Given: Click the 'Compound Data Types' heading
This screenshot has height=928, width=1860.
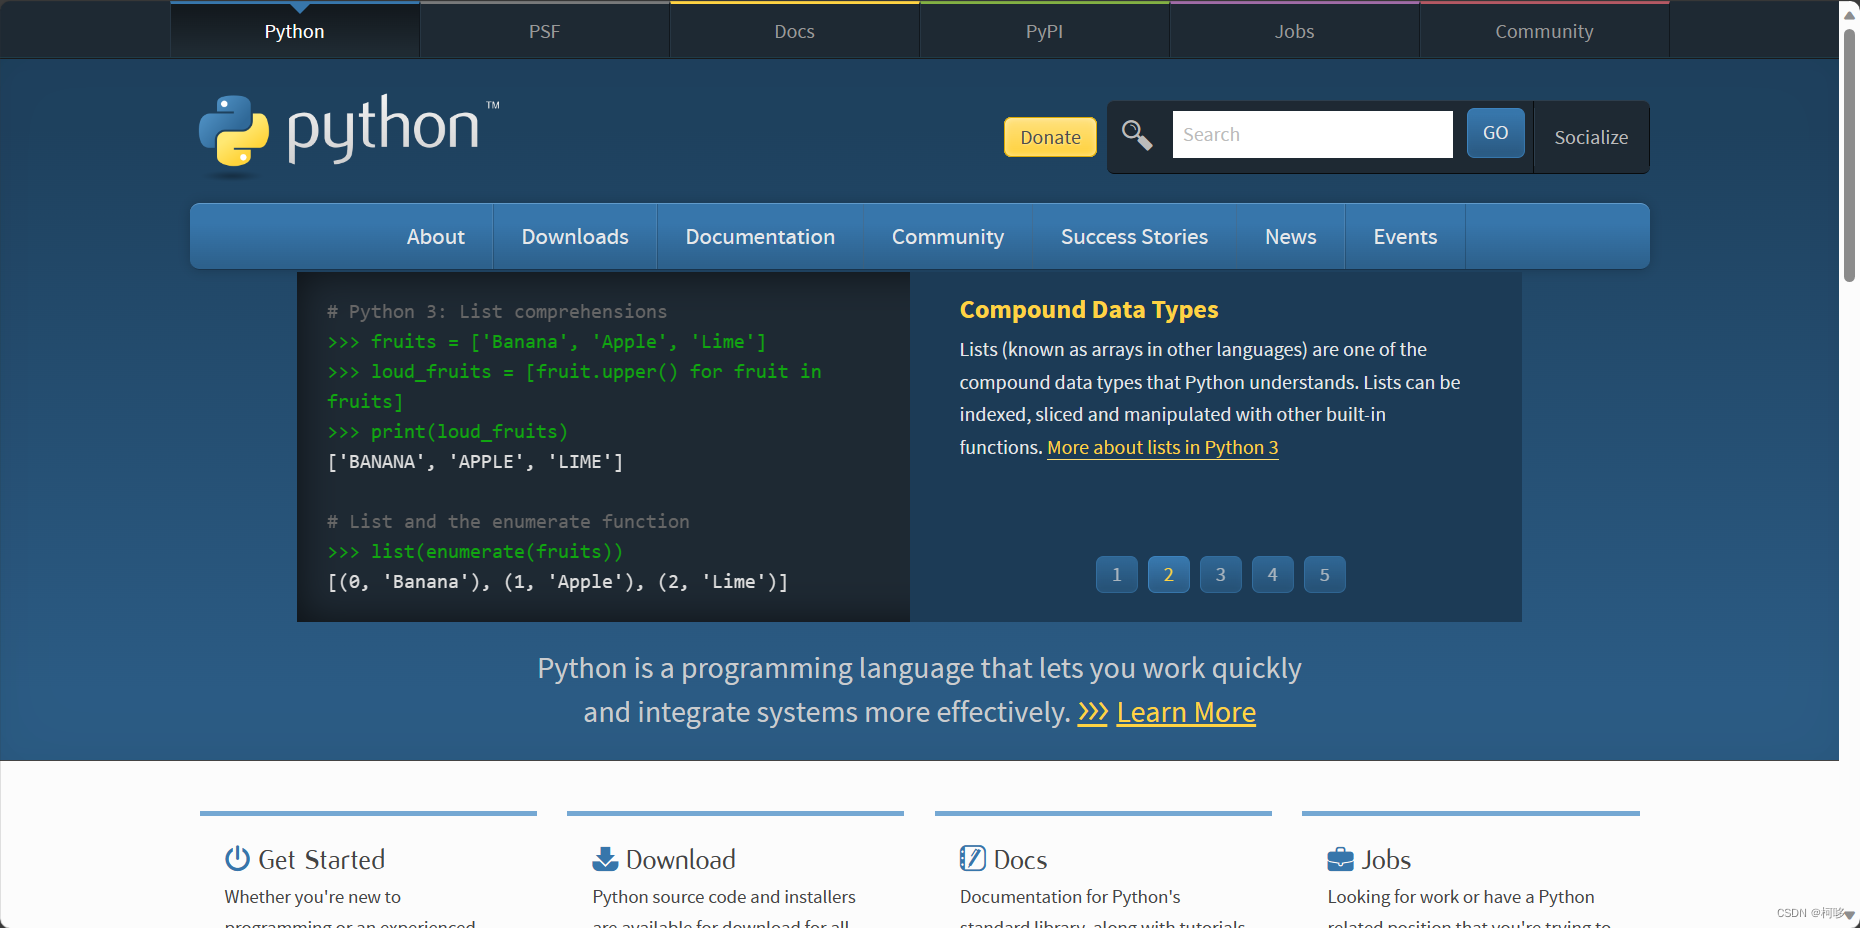Looking at the screenshot, I should click(x=1089, y=310).
